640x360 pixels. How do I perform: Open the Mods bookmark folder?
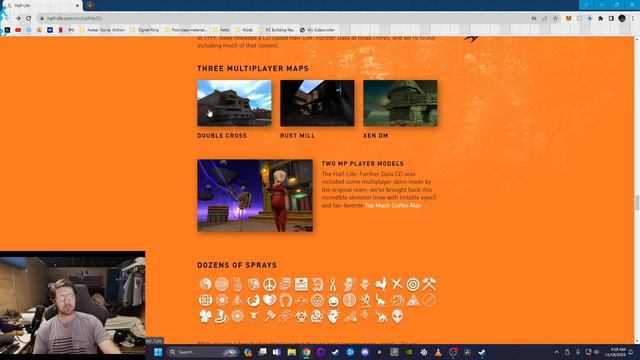pyautogui.click(x=244, y=30)
